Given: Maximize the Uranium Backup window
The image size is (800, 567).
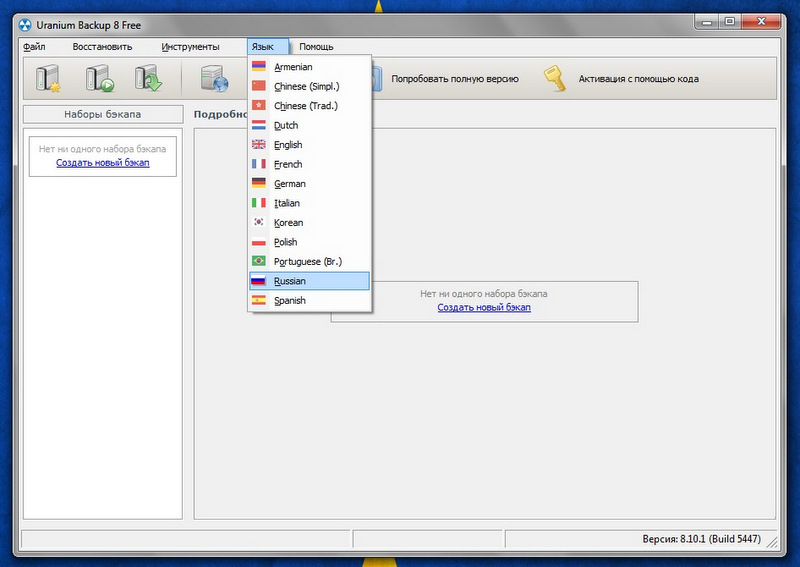Looking at the screenshot, I should point(730,21).
